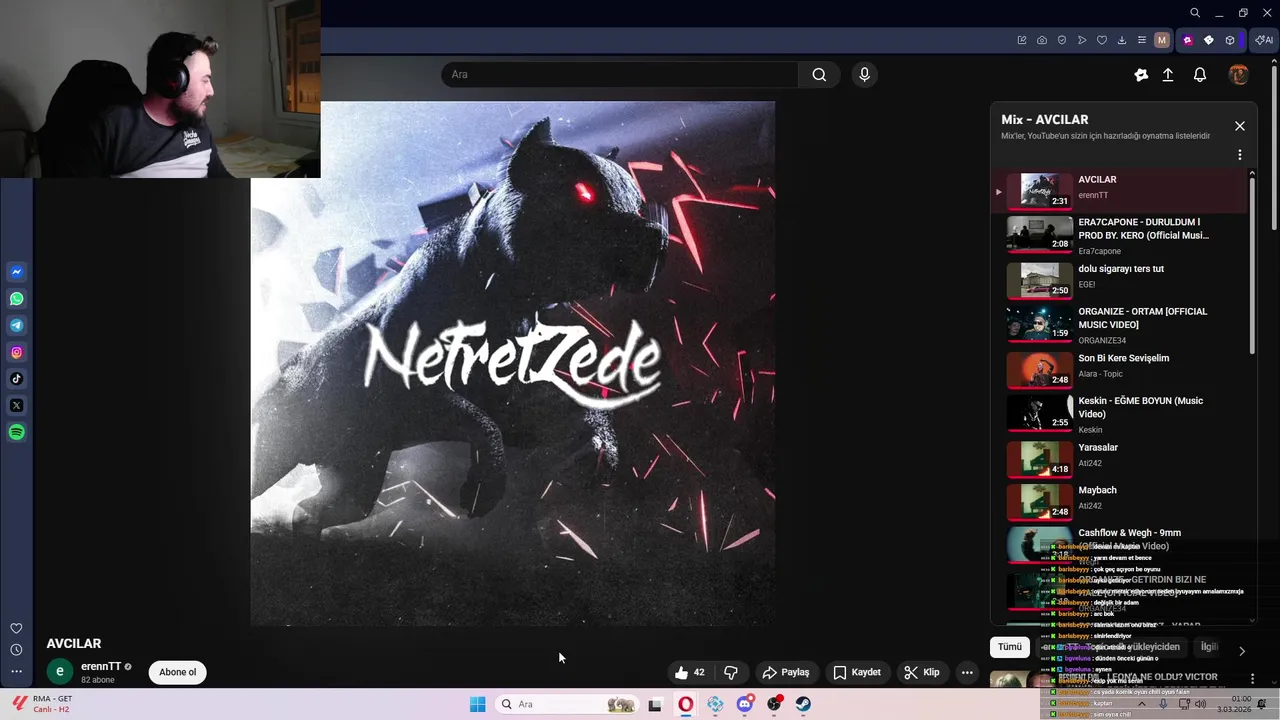Open the Windows Start menu
The width and height of the screenshot is (1280, 720).
(x=478, y=704)
